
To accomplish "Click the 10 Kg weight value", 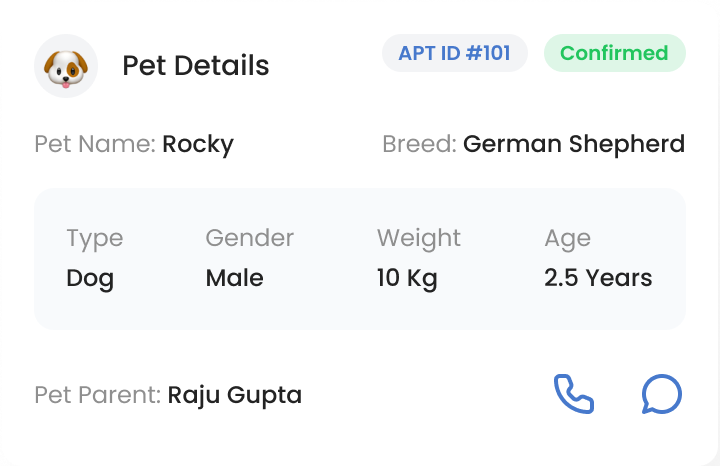I will coord(407,279).
